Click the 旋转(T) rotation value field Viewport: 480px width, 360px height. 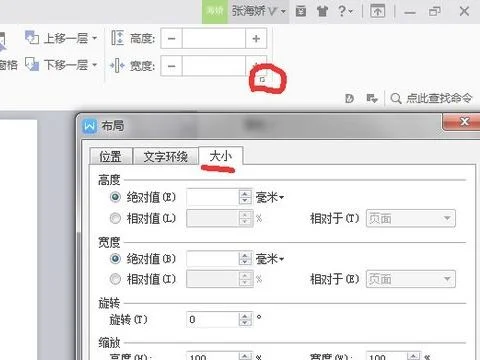pyautogui.click(x=213, y=320)
